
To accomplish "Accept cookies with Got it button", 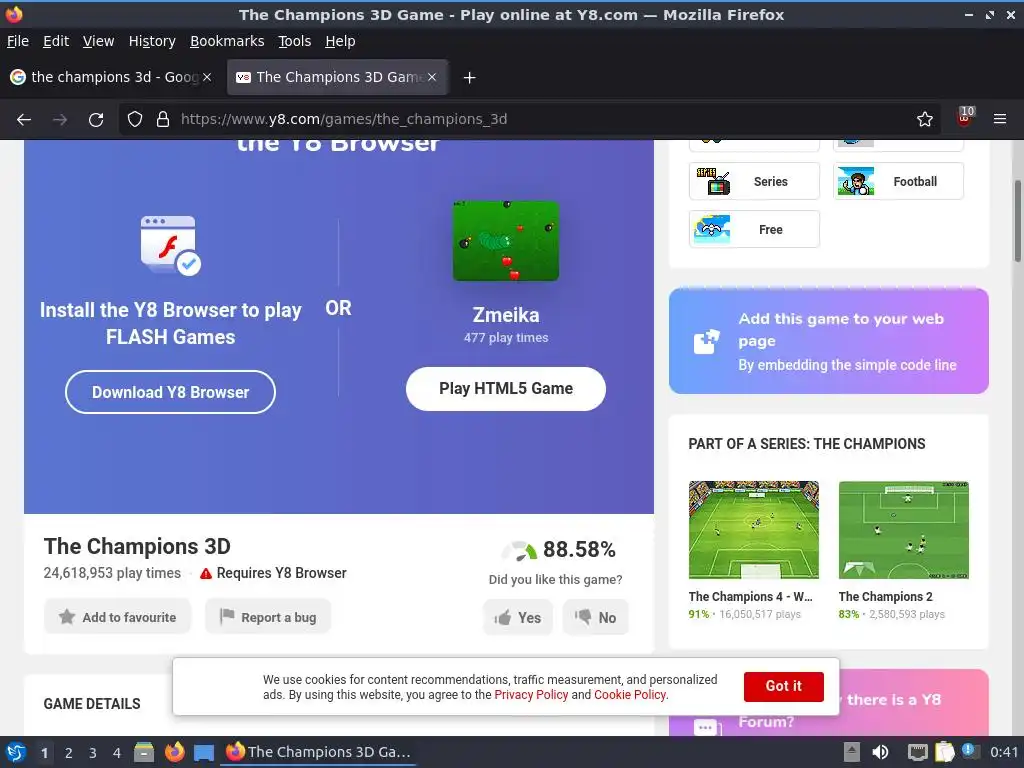I will [x=783, y=686].
